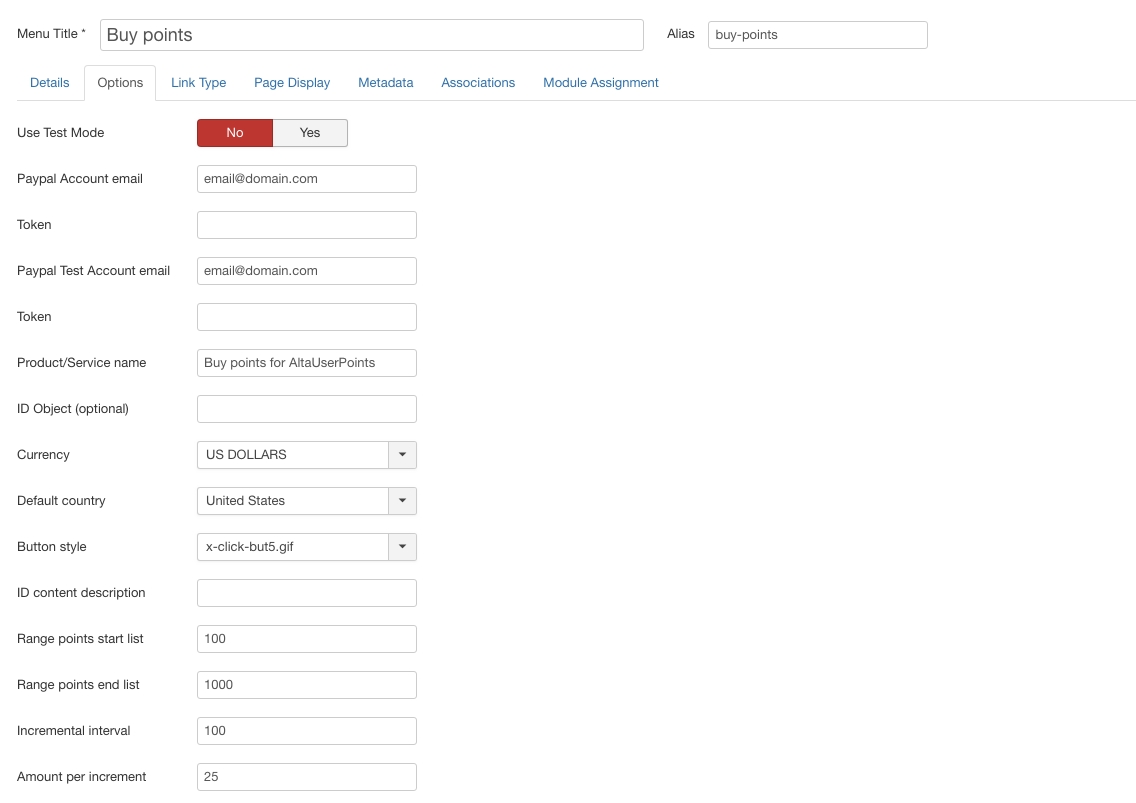Set Use Test Mode to Yes
This screenshot has height=803, width=1136.
(310, 132)
